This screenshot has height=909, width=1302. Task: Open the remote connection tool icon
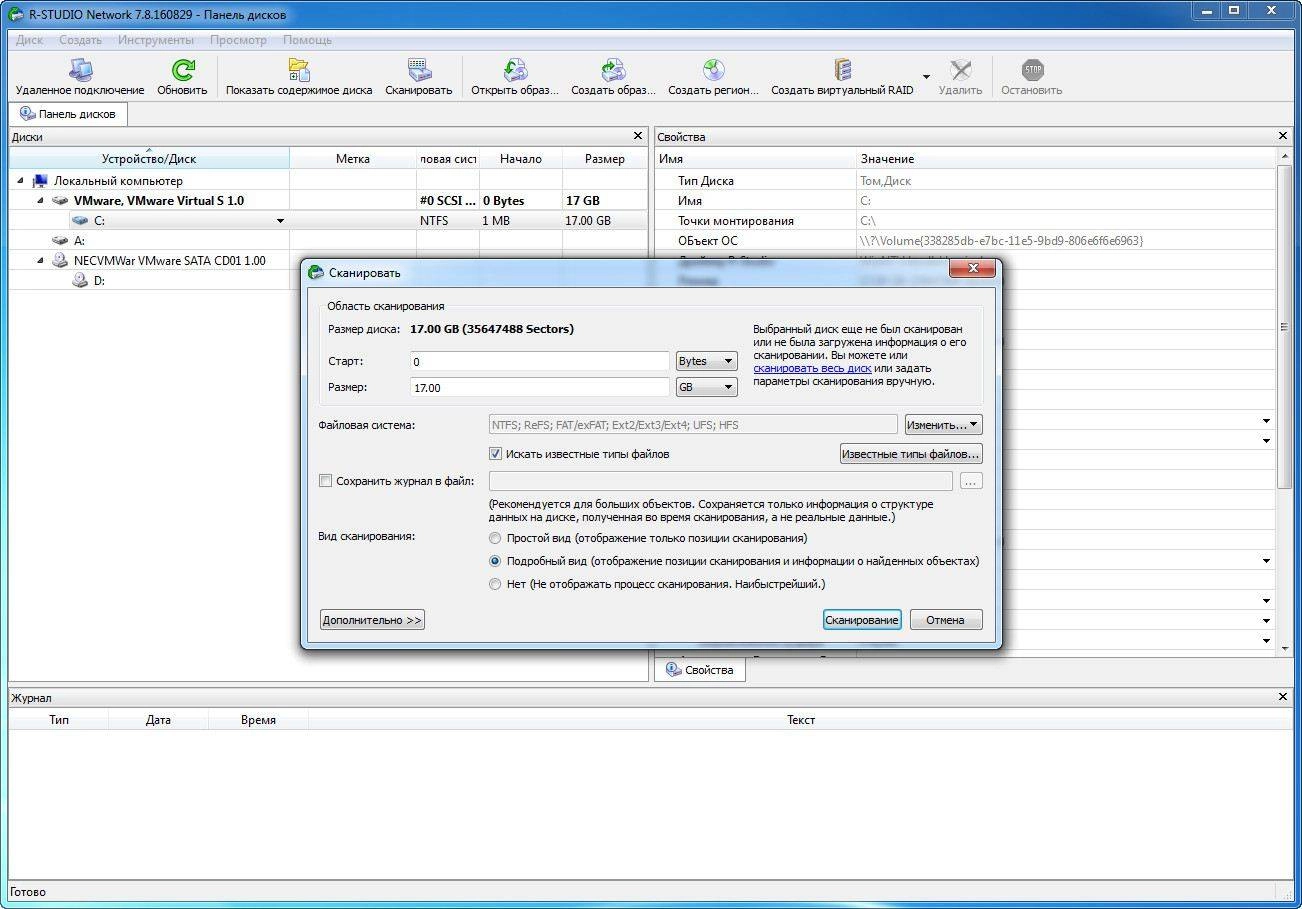click(x=80, y=69)
